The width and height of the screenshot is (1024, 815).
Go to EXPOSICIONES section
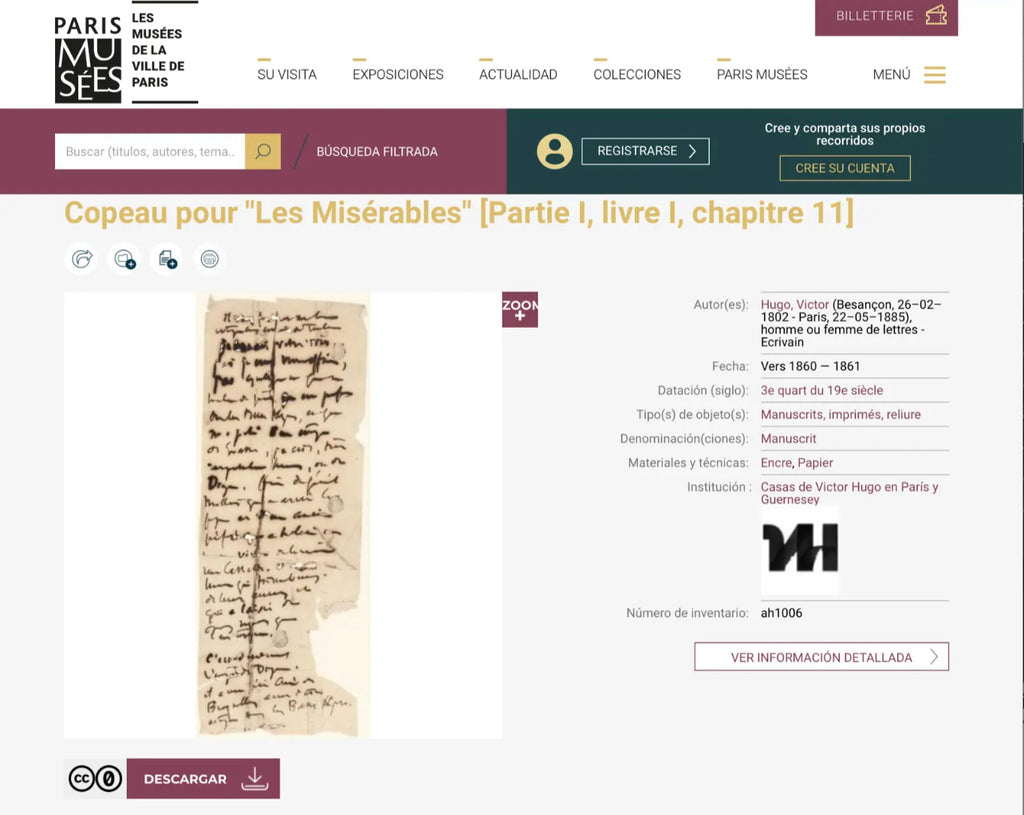(x=398, y=74)
